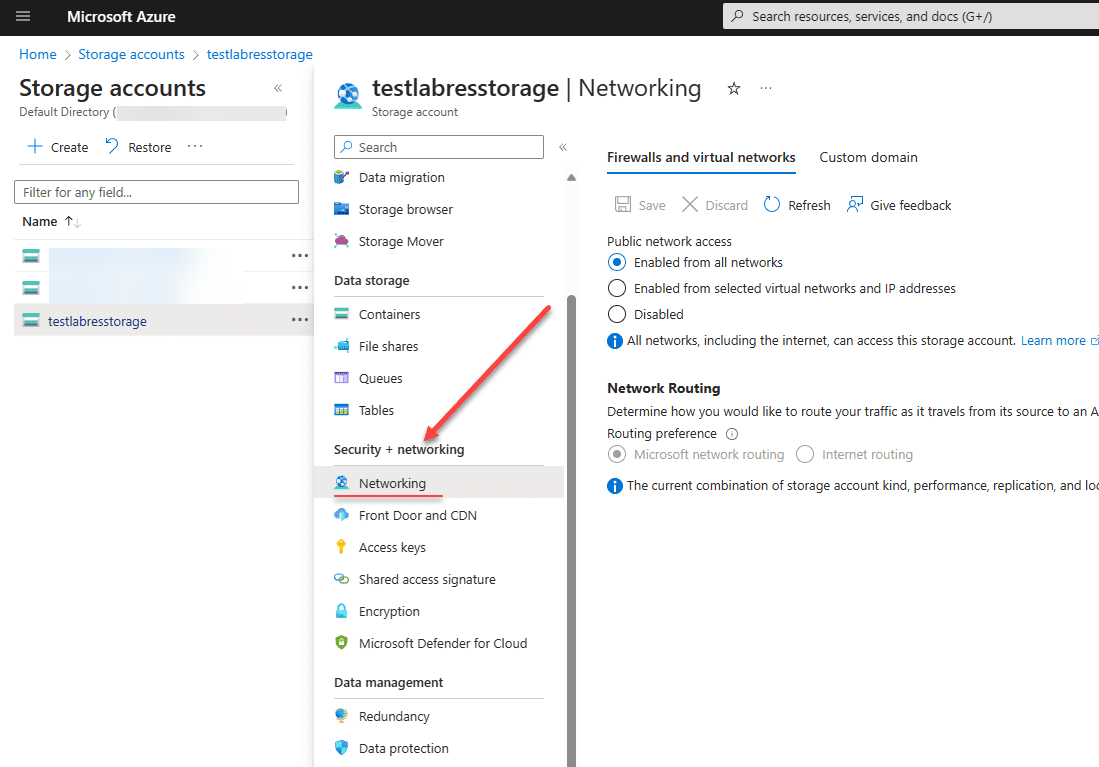Image resolution: width=1099 pixels, height=767 pixels.
Task: Click the Microsoft Azure logo text
Action: [x=121, y=17]
